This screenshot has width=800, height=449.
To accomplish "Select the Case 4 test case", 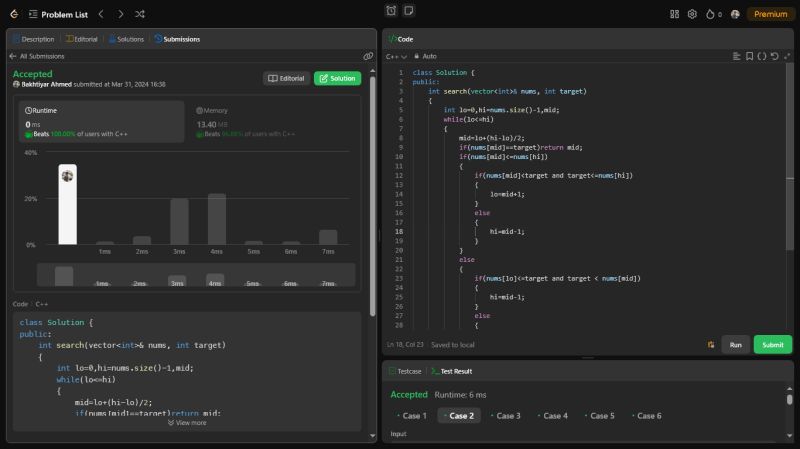I will [x=553, y=415].
